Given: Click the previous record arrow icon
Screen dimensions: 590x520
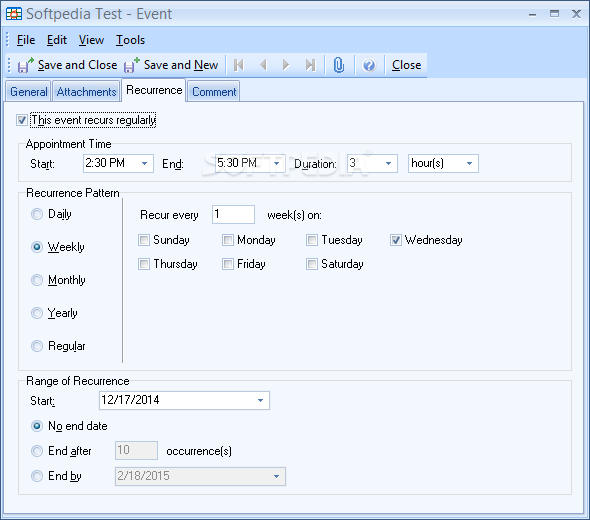Looking at the screenshot, I should tap(263, 65).
